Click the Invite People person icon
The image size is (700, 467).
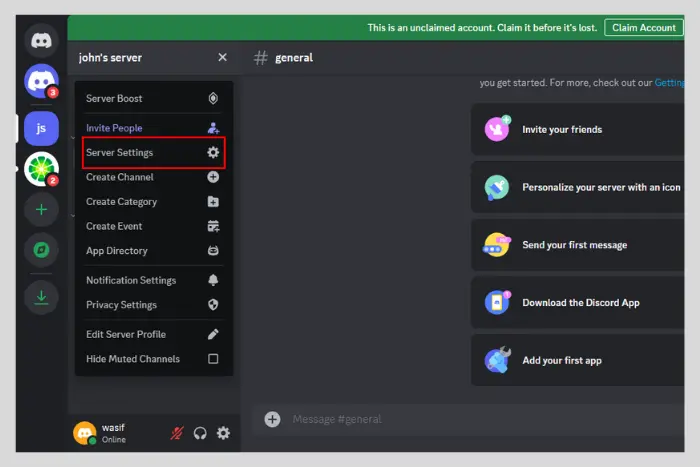[213, 128]
